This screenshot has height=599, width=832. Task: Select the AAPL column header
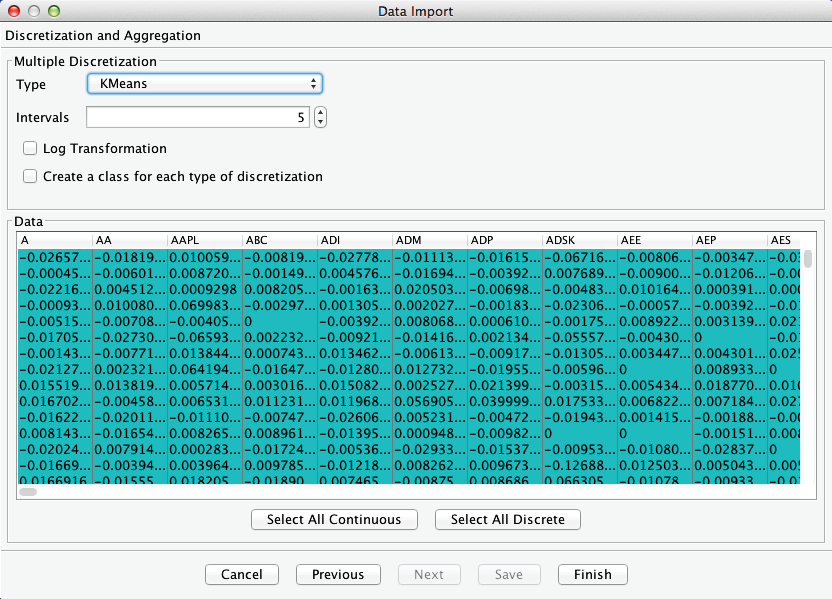(x=204, y=240)
